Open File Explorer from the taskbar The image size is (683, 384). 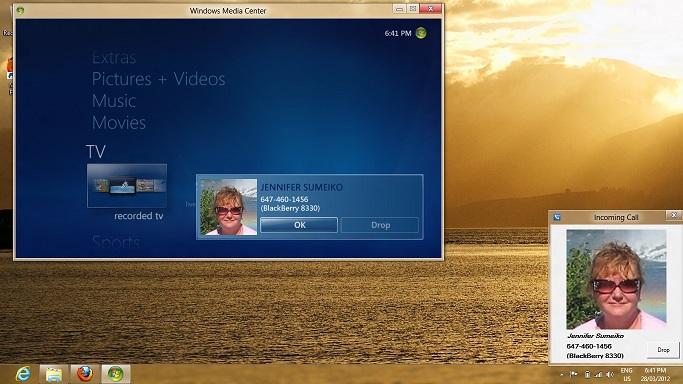(x=54, y=374)
